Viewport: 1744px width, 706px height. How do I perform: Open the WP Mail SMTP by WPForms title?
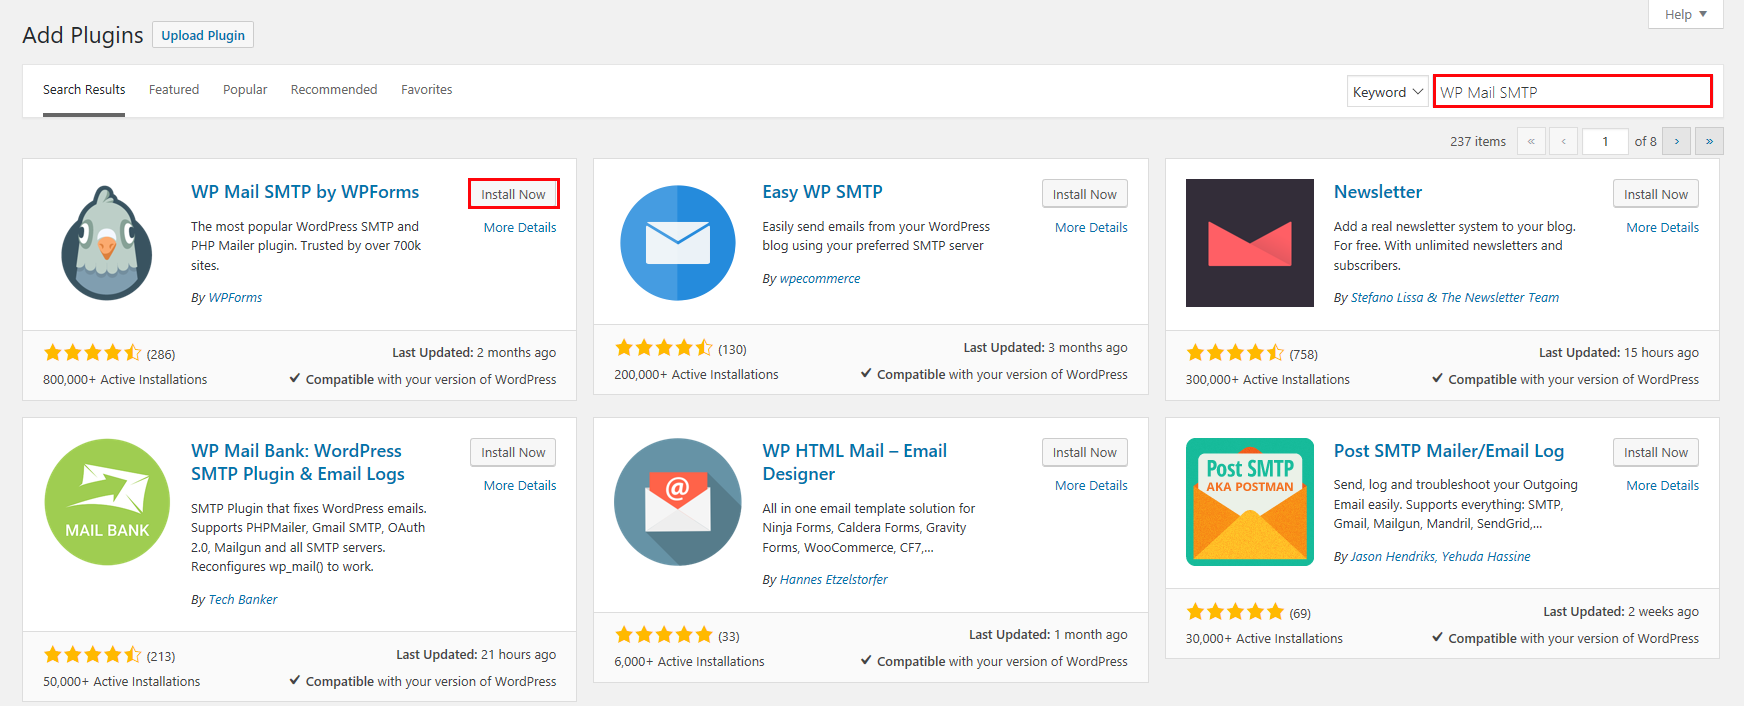(x=305, y=192)
